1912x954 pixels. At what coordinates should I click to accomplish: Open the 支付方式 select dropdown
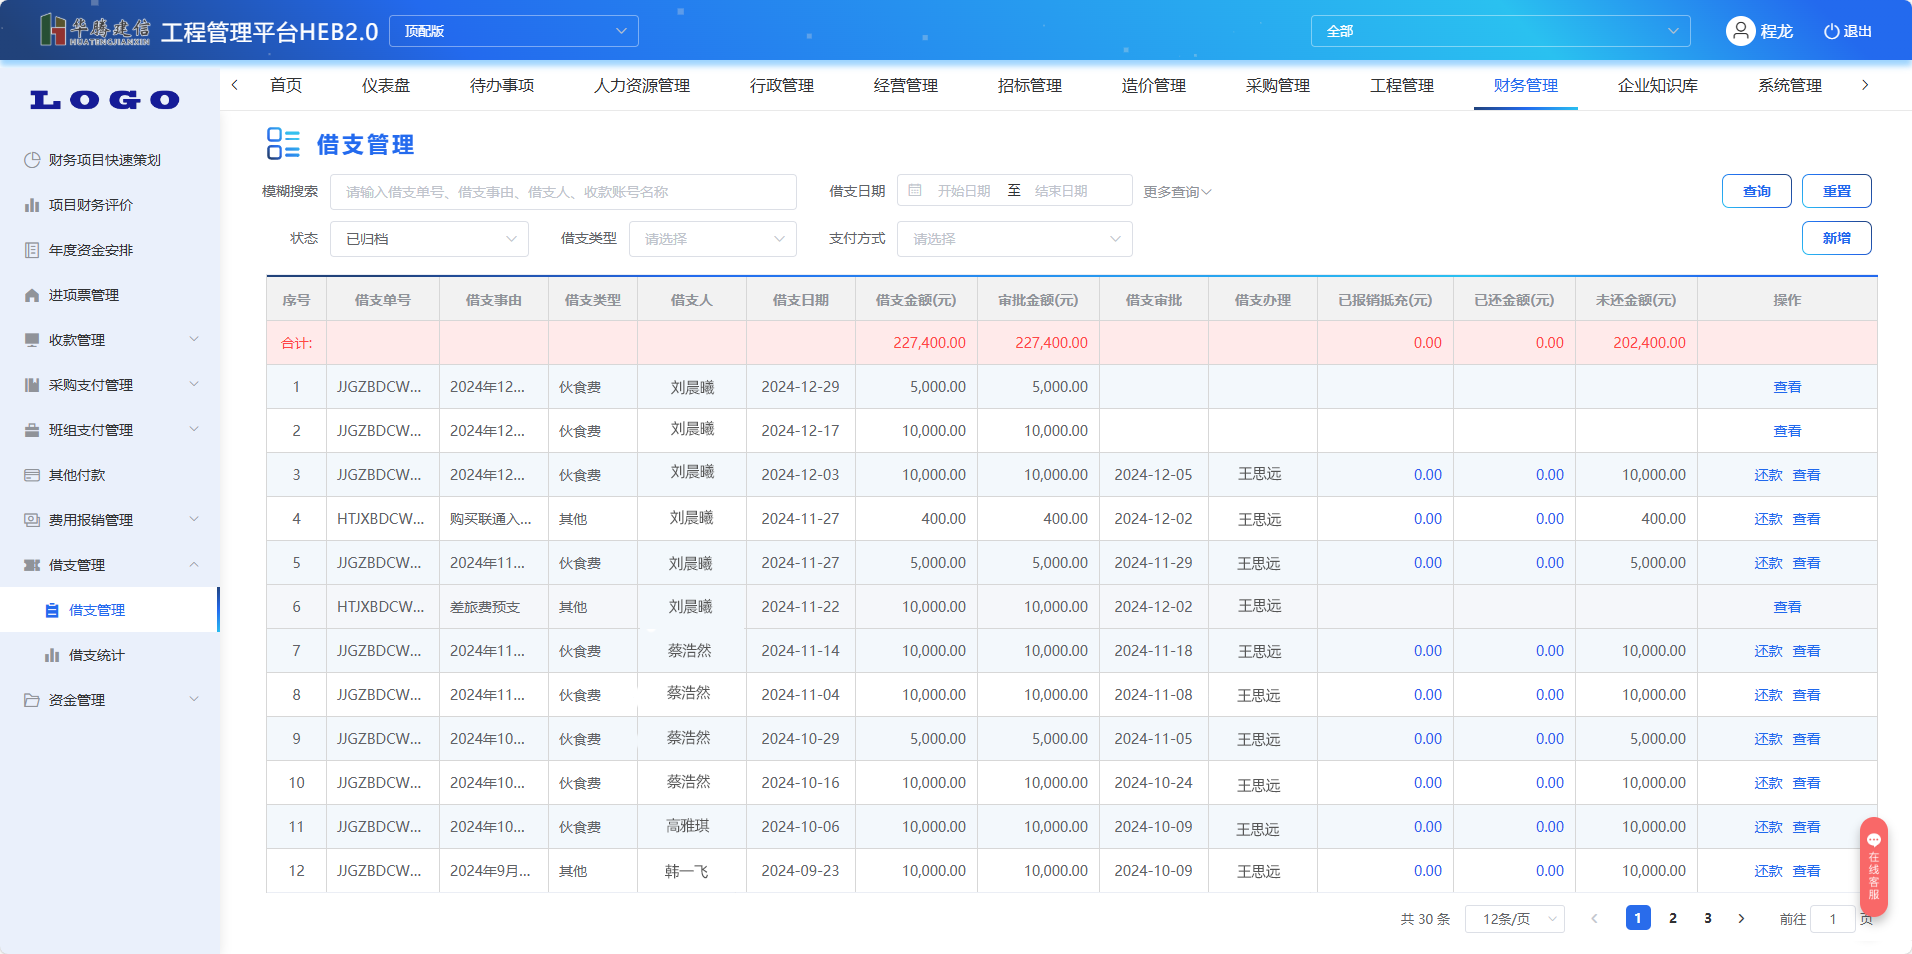click(1015, 239)
